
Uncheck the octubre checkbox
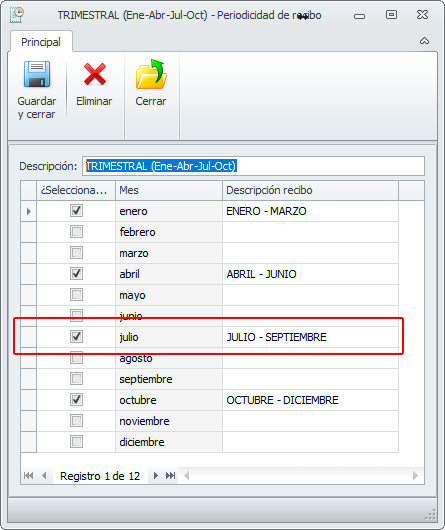pos(76,400)
